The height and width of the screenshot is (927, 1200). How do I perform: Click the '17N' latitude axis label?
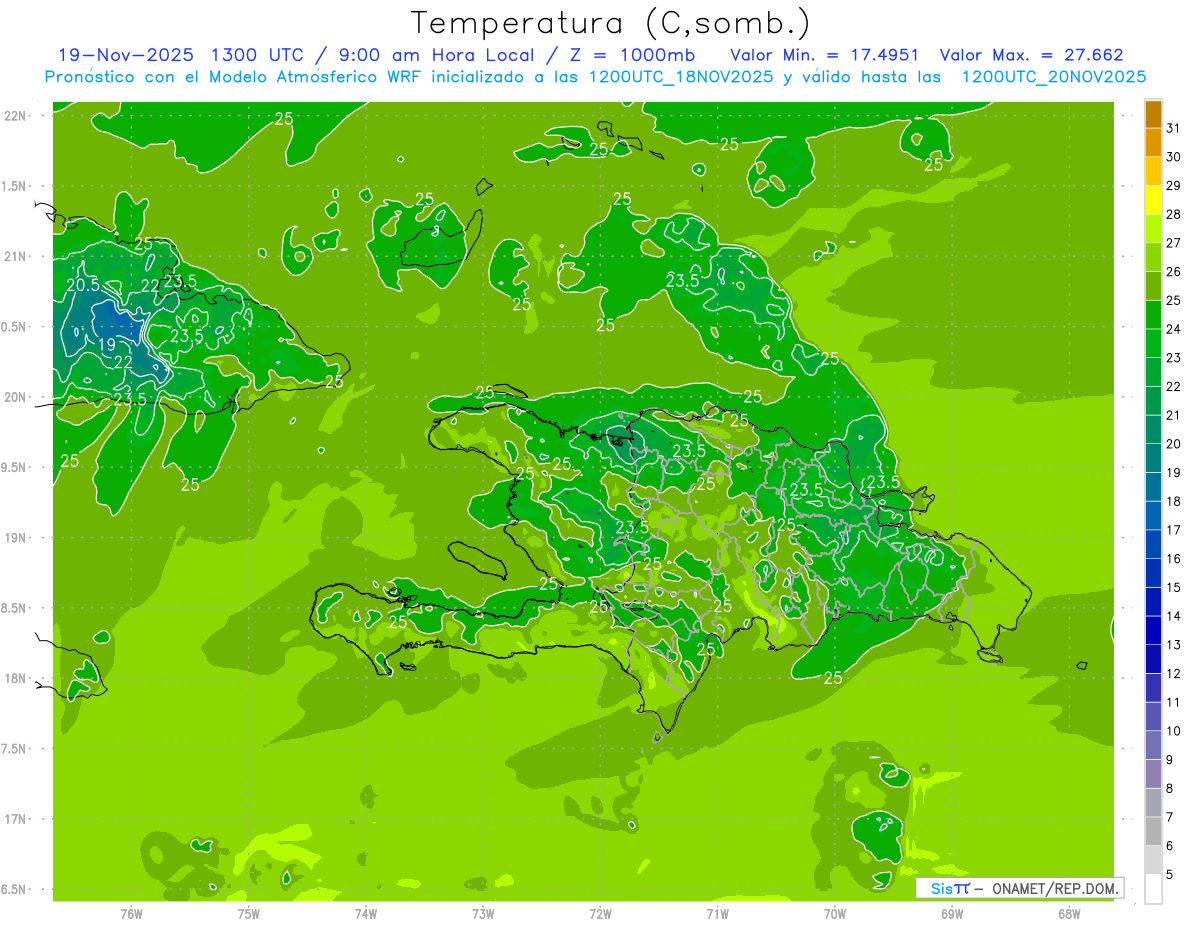pyautogui.click(x=15, y=819)
